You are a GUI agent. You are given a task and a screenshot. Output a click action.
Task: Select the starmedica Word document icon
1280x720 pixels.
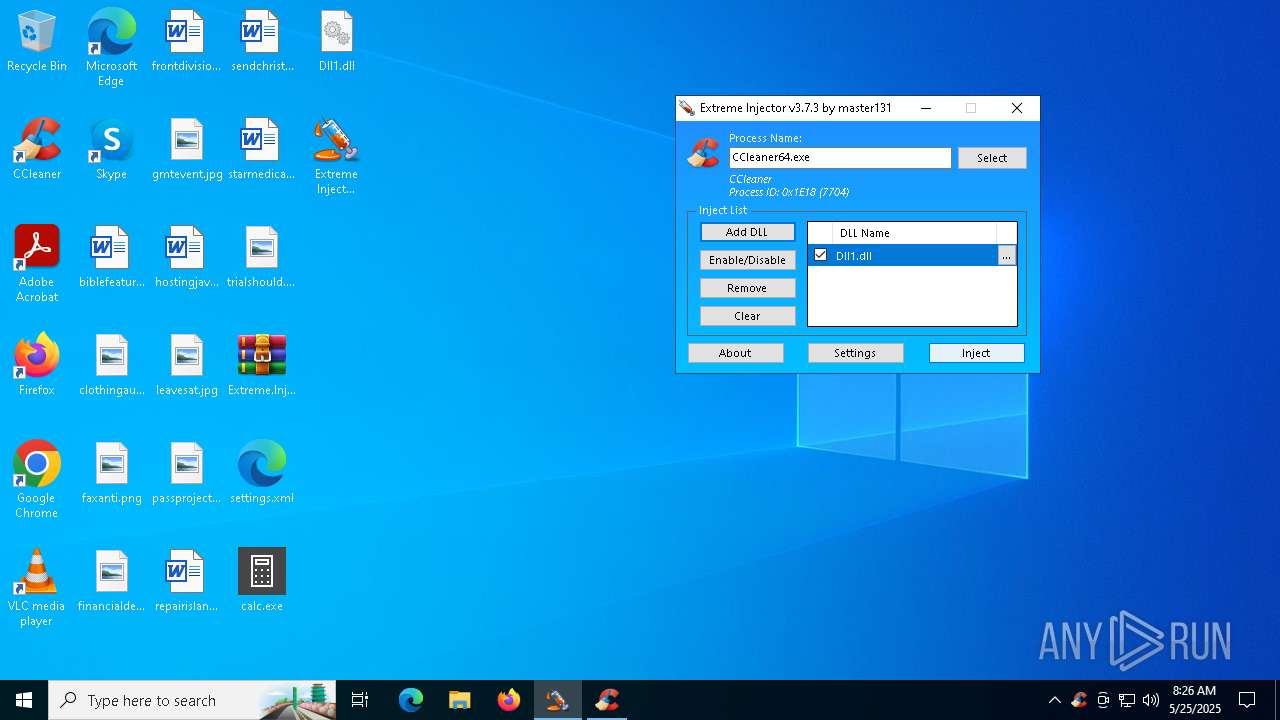(262, 150)
